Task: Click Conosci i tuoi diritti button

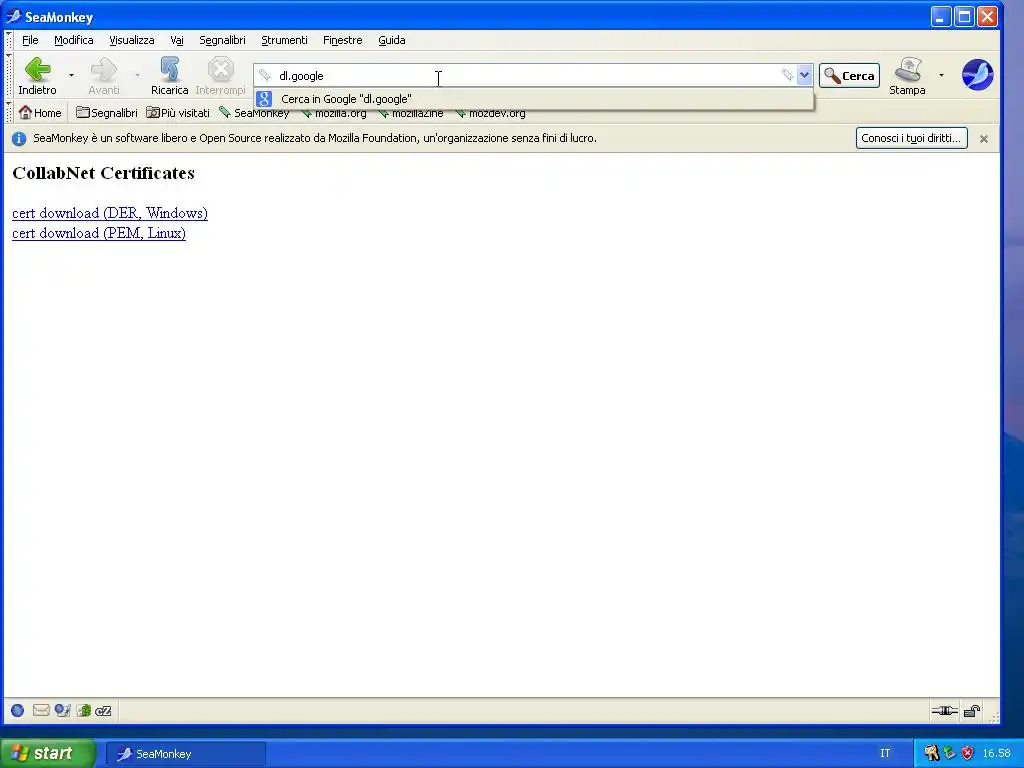Action: click(x=911, y=138)
